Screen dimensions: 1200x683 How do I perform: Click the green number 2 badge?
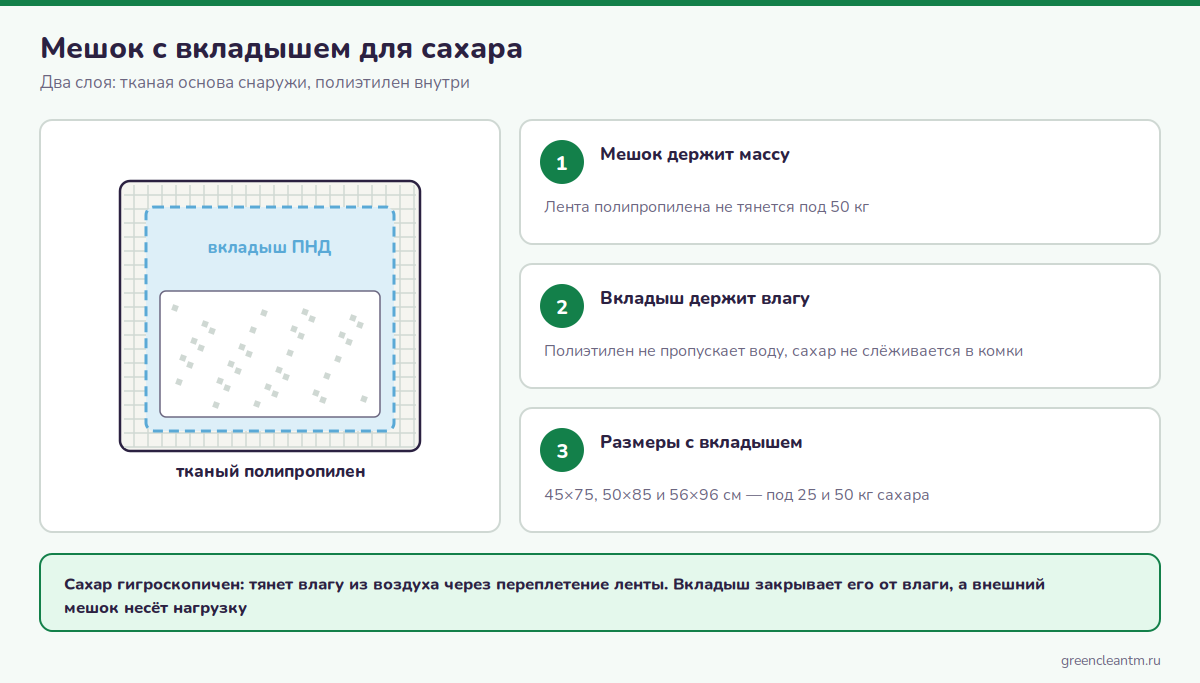click(562, 306)
